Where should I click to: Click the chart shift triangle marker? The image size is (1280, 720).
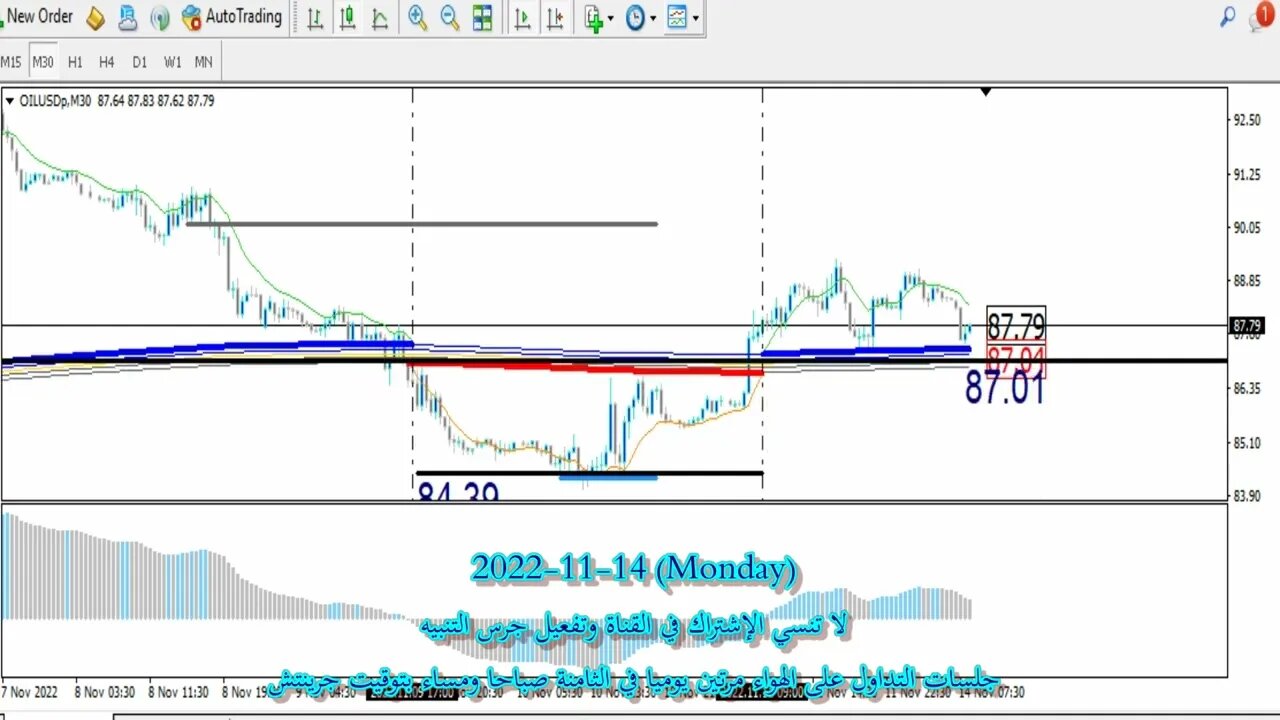[986, 92]
